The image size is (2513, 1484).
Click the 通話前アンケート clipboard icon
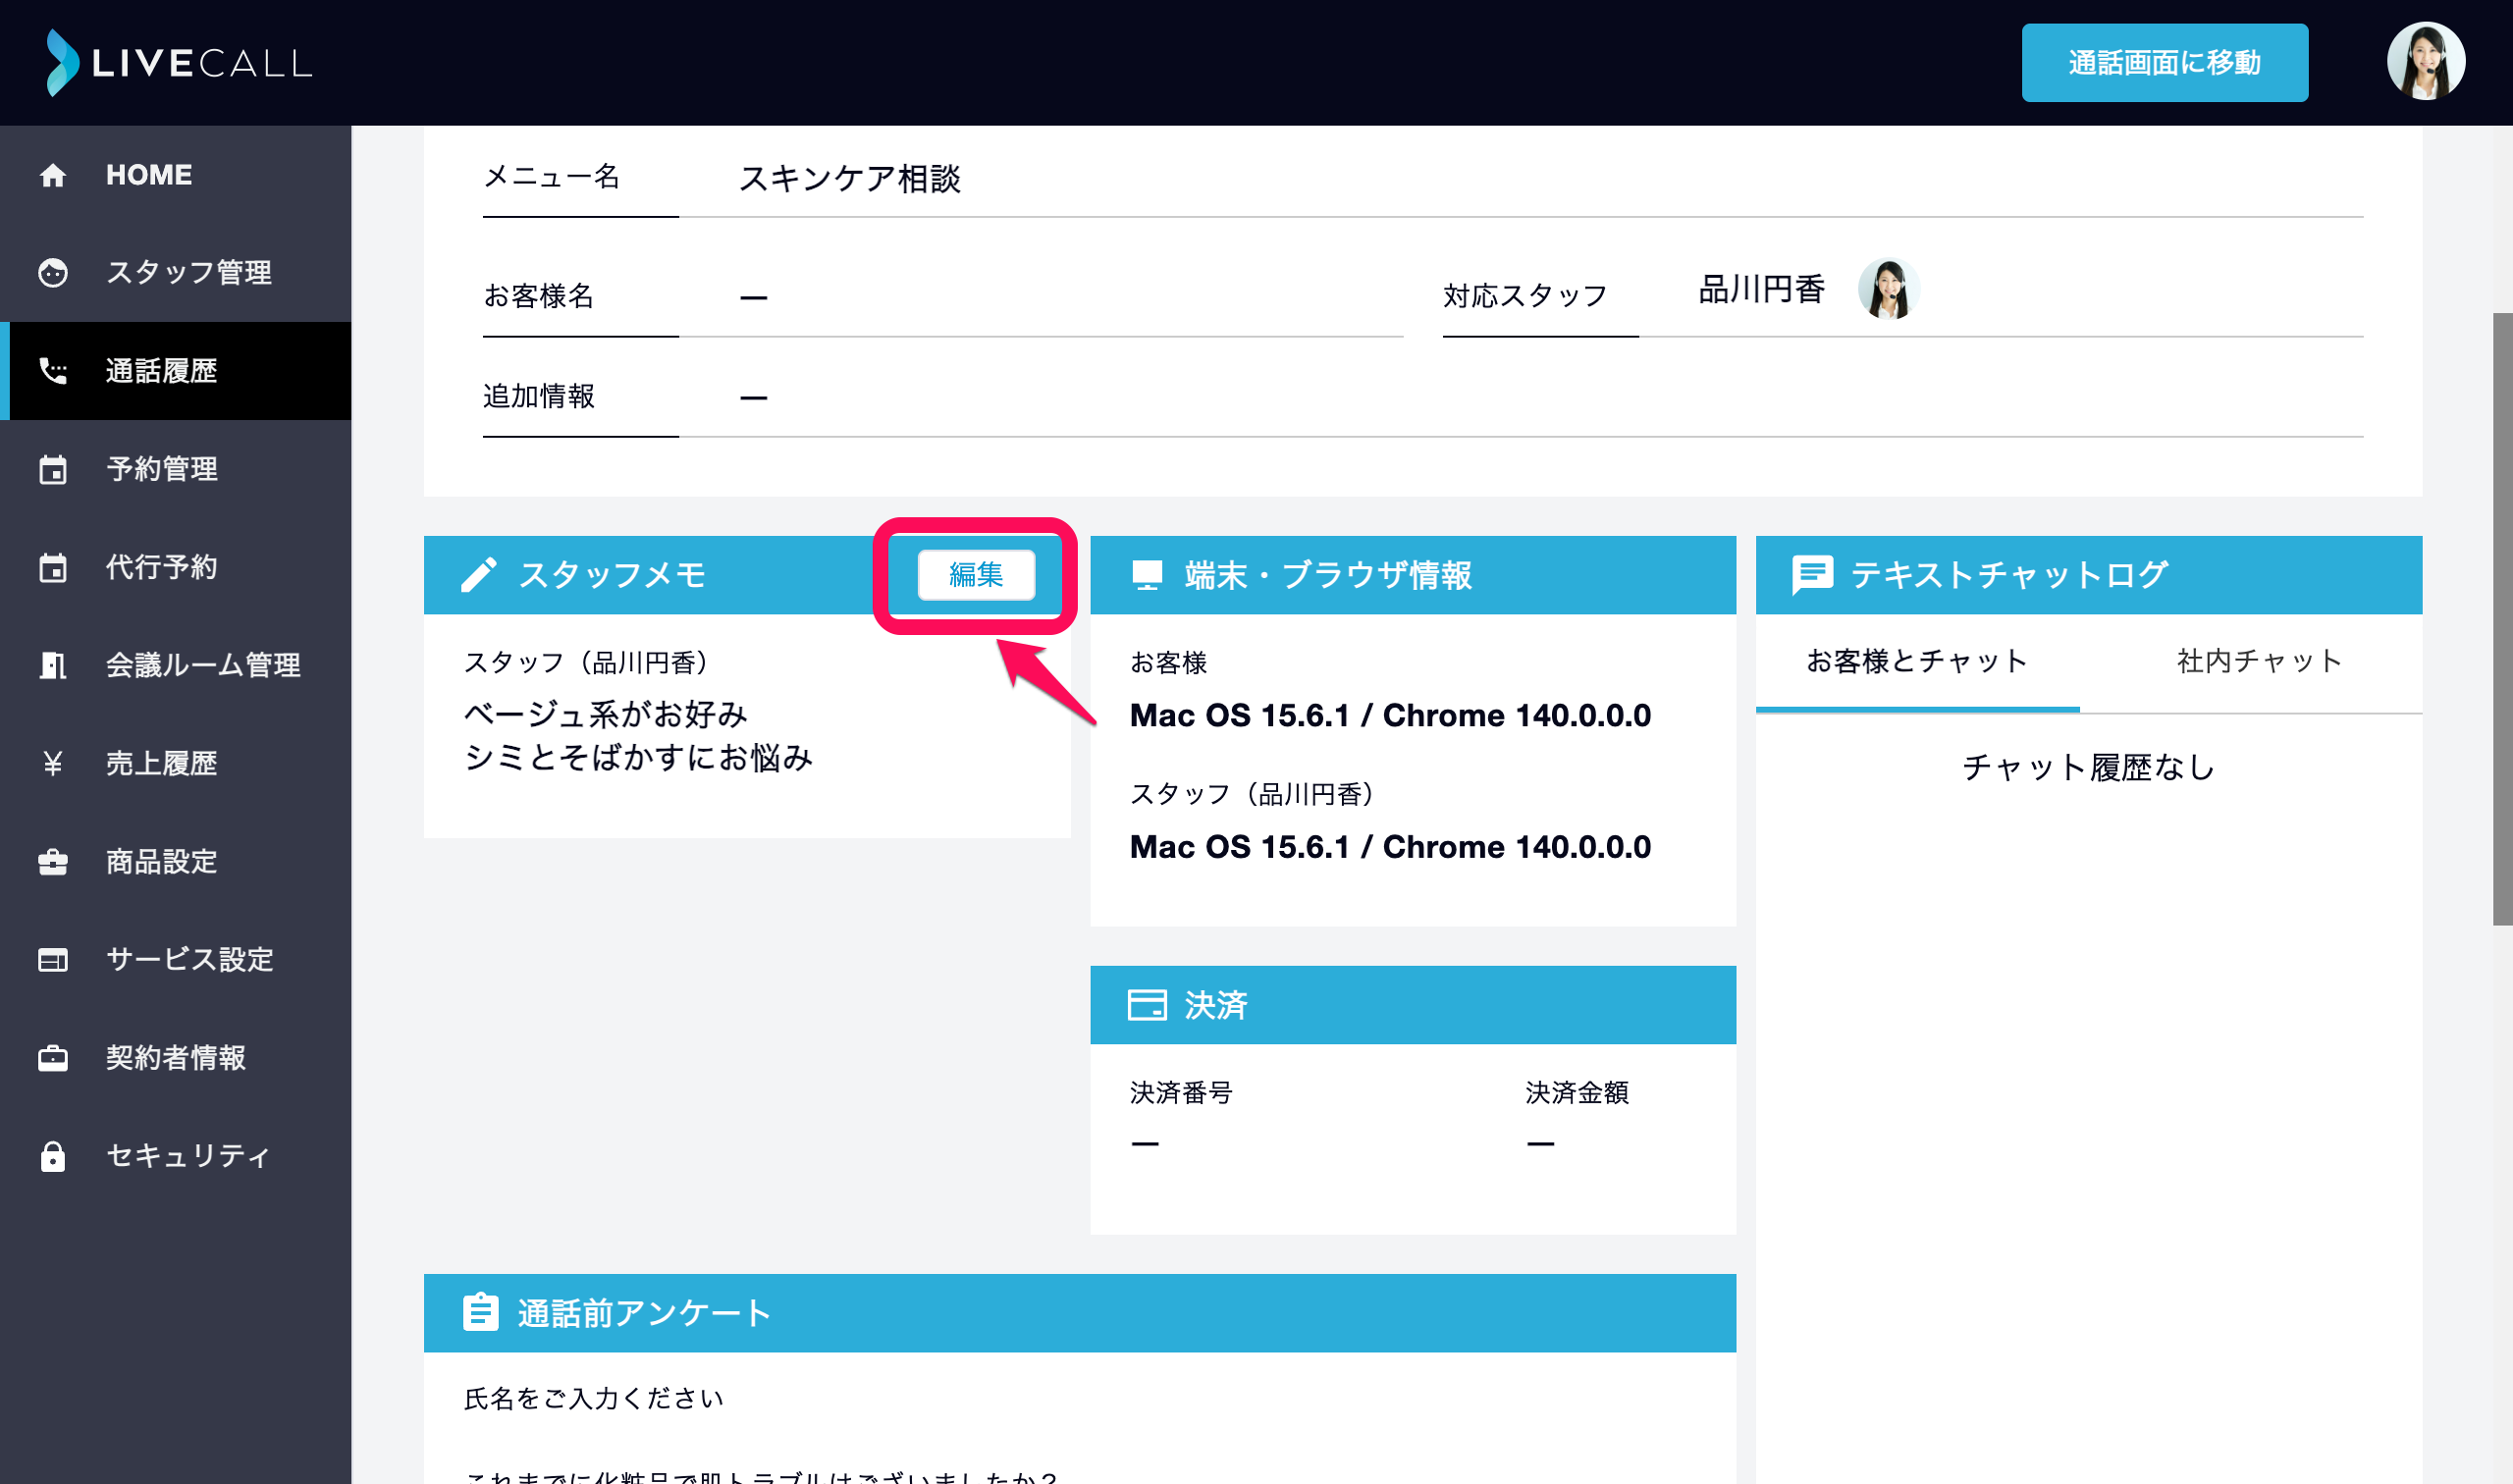[481, 1312]
